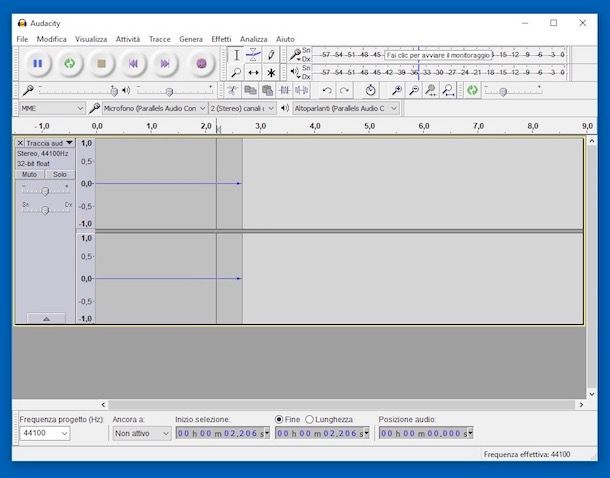Select the Selection (I-beam) tool
Image resolution: width=610 pixels, height=478 pixels.
coord(236,55)
